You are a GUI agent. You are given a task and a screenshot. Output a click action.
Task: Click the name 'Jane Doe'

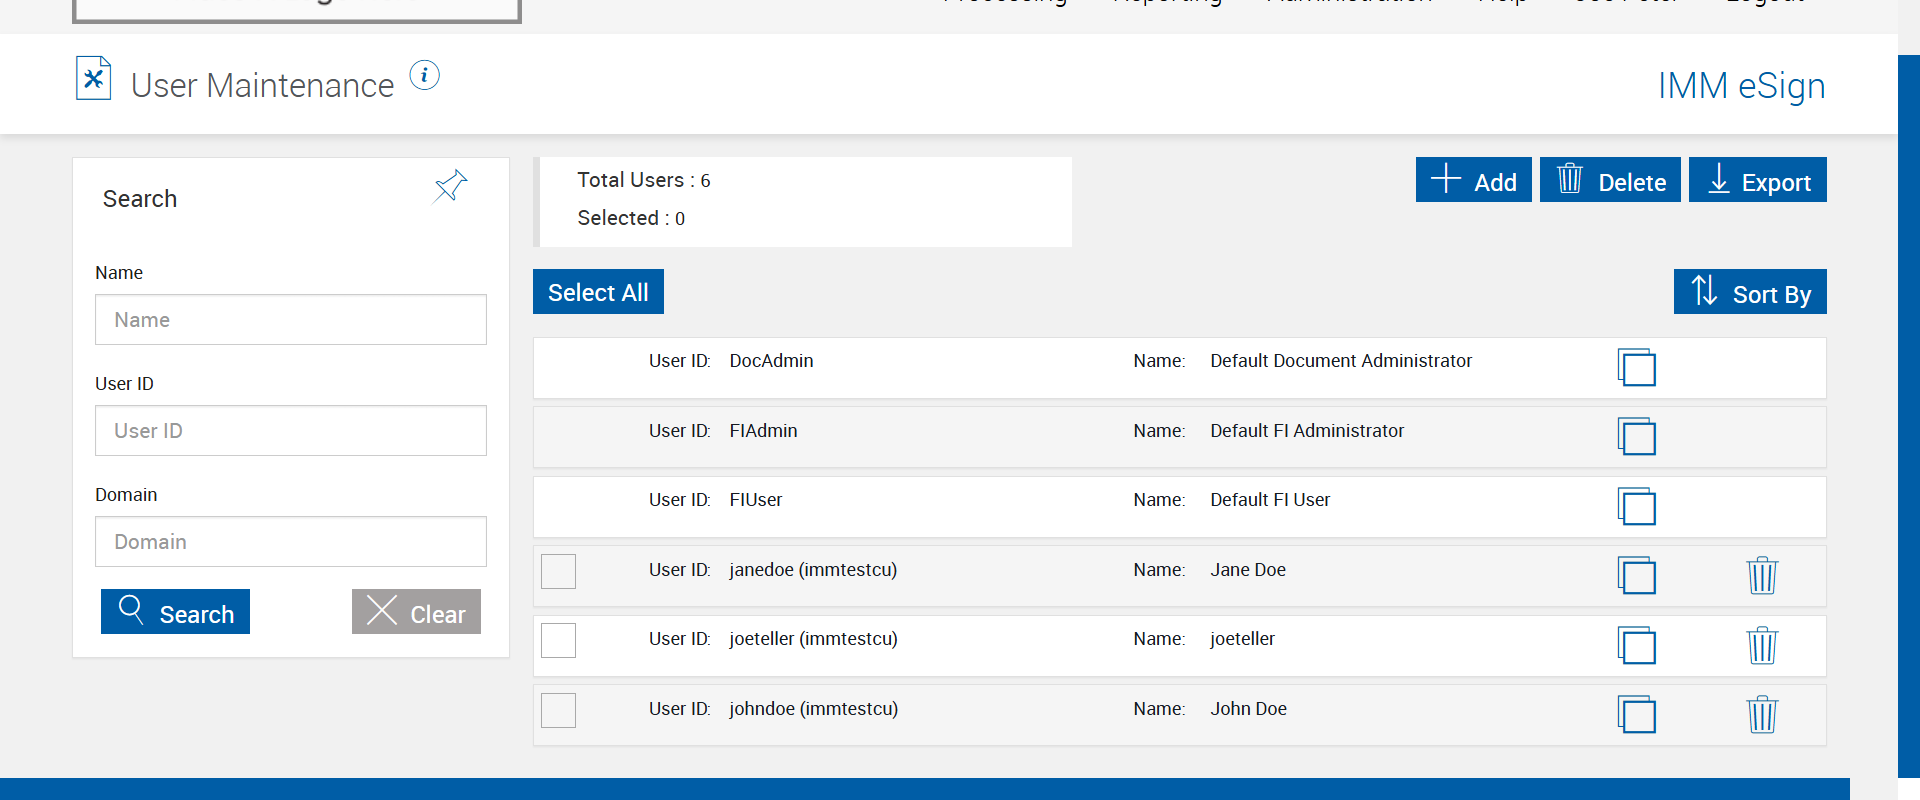[x=1248, y=570]
